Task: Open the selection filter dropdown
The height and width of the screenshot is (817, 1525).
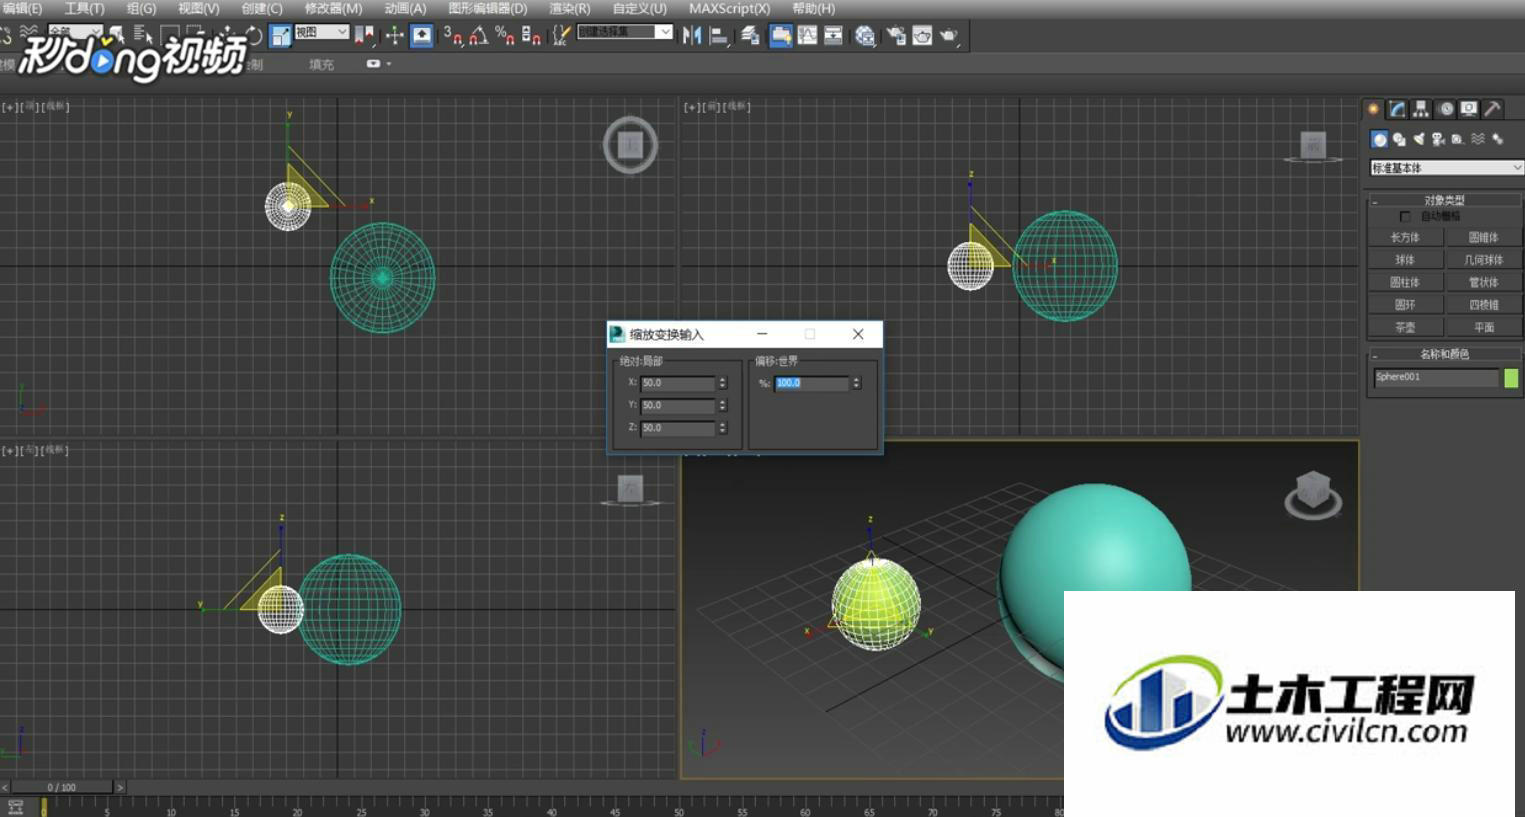Action: tap(75, 31)
